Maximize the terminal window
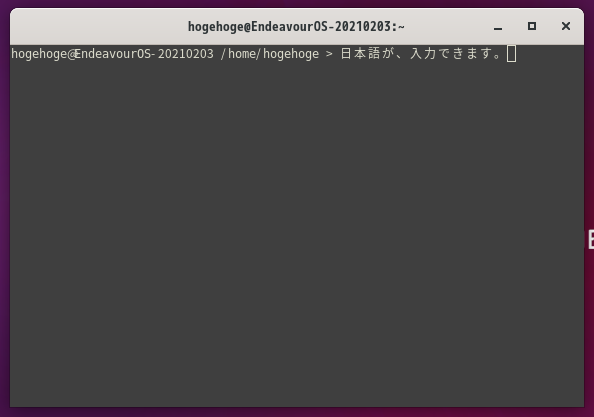 532,26
